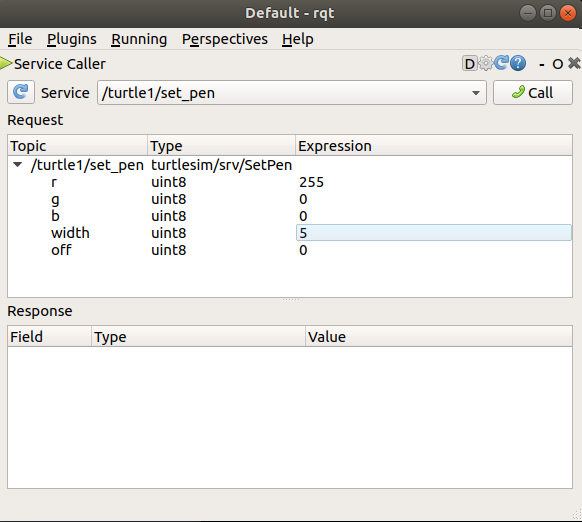Refresh the service list with the blue arrow button
This screenshot has height=522, width=582.
pyautogui.click(x=21, y=92)
